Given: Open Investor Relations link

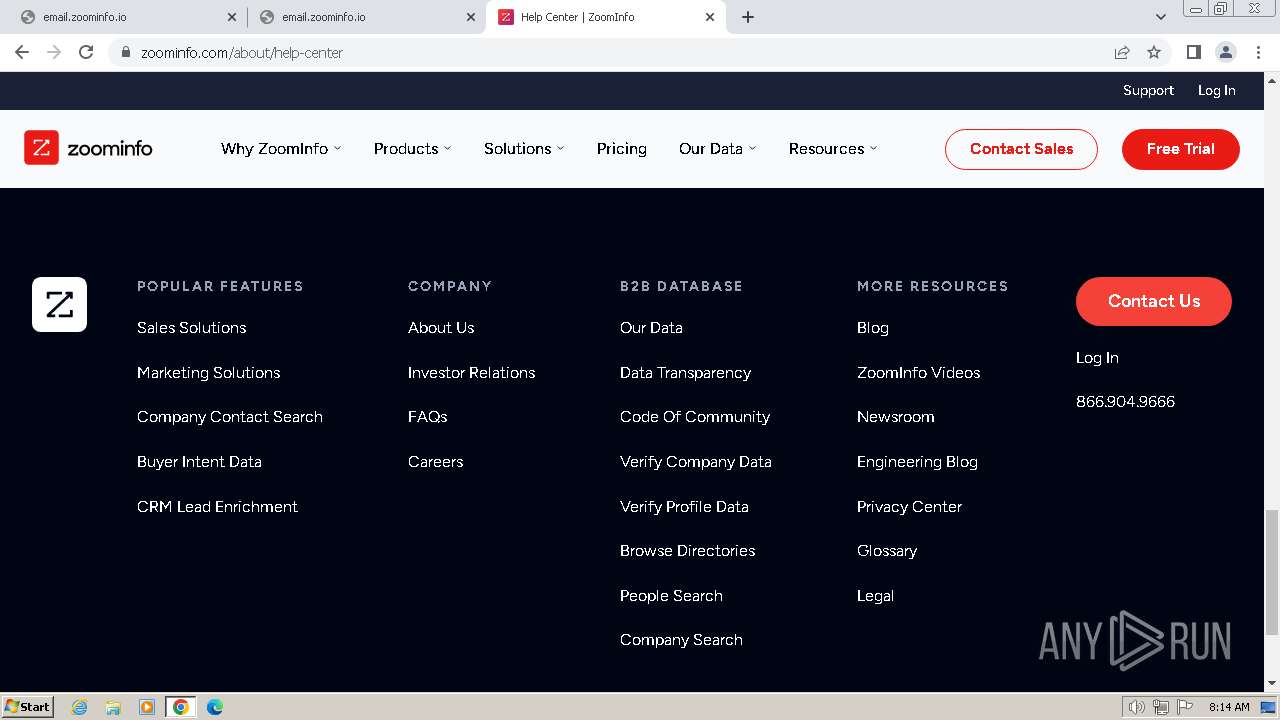Looking at the screenshot, I should [x=472, y=372].
